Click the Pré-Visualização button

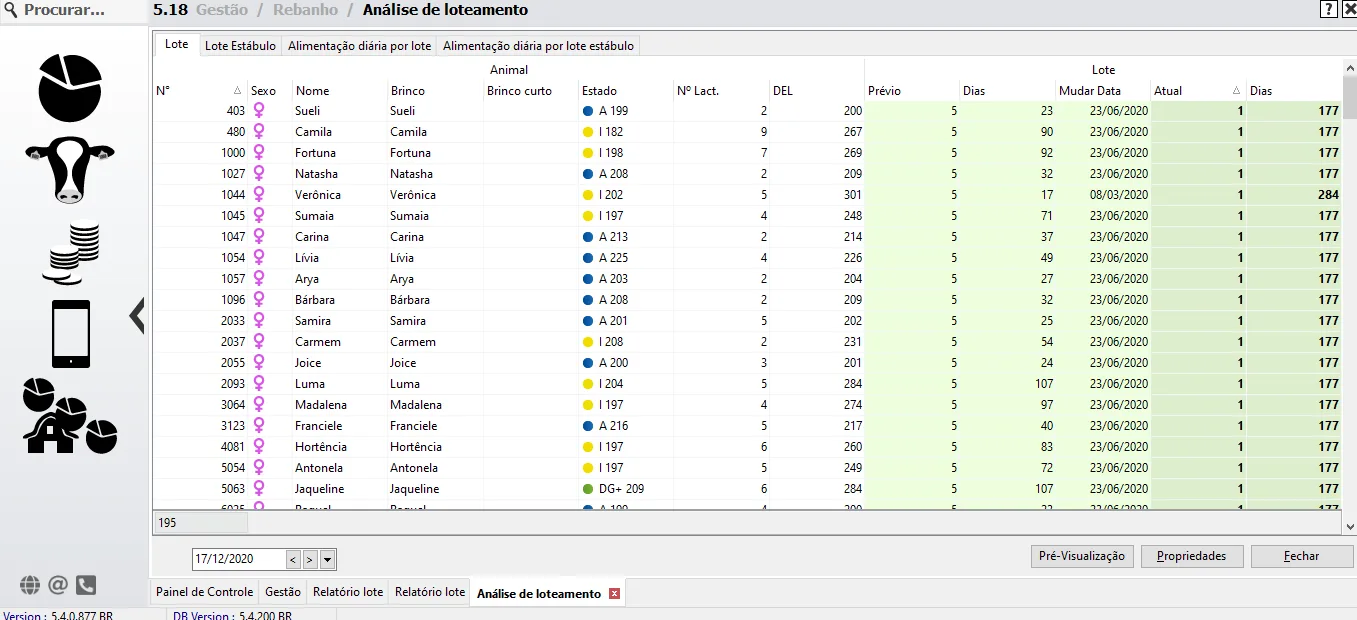(1082, 557)
